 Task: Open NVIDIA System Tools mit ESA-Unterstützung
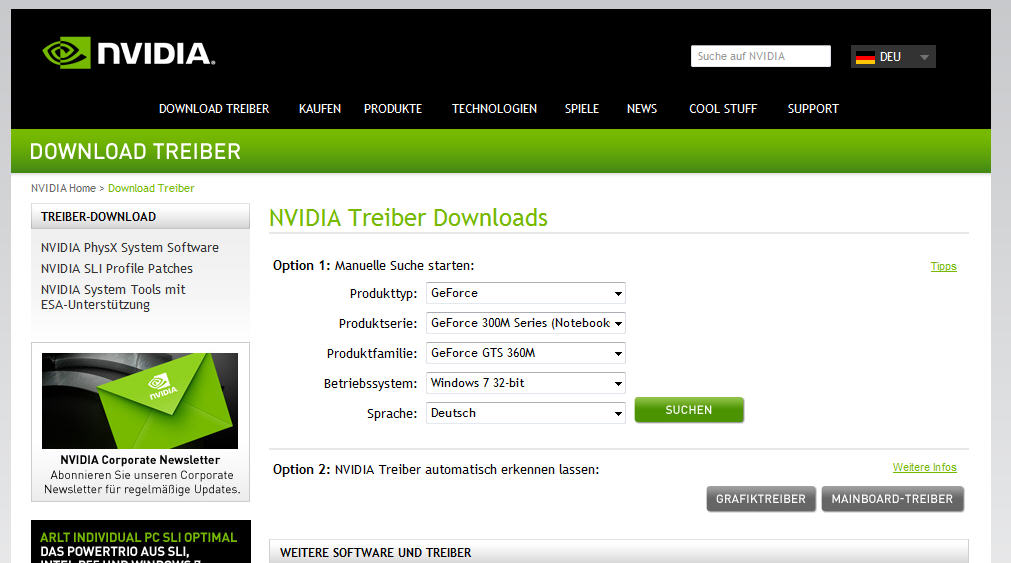113,297
